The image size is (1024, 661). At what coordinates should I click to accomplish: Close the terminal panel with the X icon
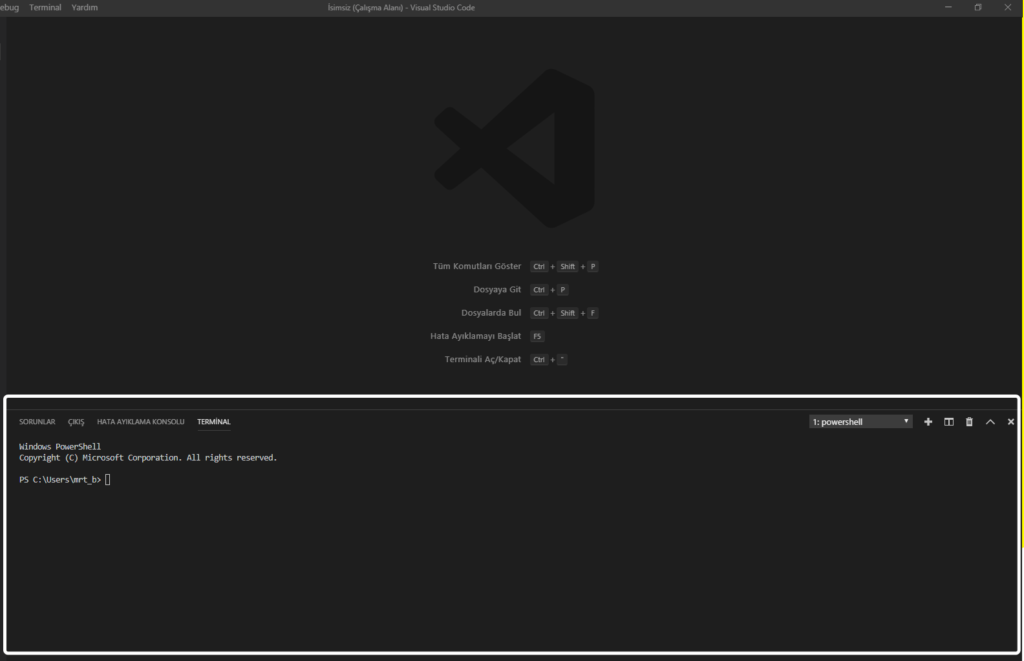point(1010,422)
